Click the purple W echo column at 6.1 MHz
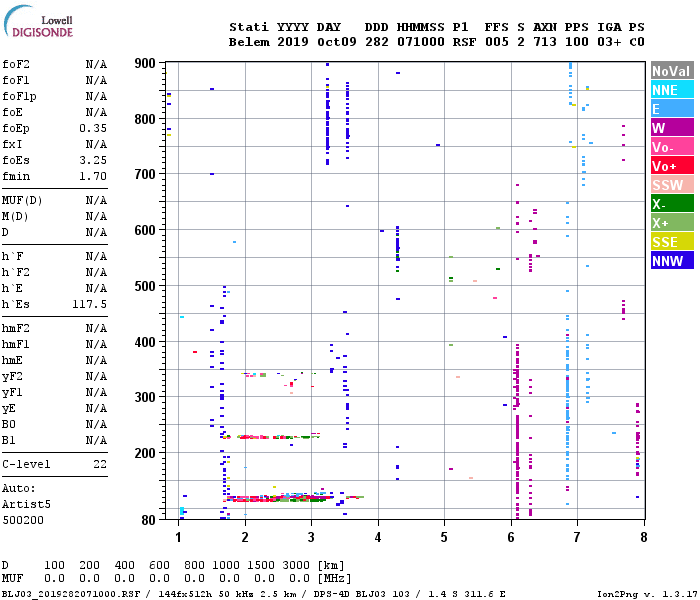 click(x=517, y=429)
